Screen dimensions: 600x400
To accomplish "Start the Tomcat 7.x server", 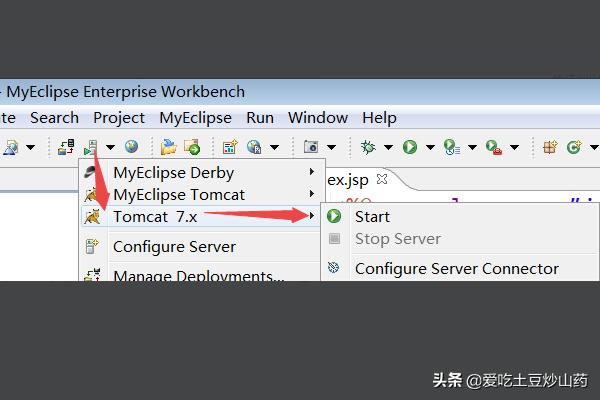I will [372, 216].
